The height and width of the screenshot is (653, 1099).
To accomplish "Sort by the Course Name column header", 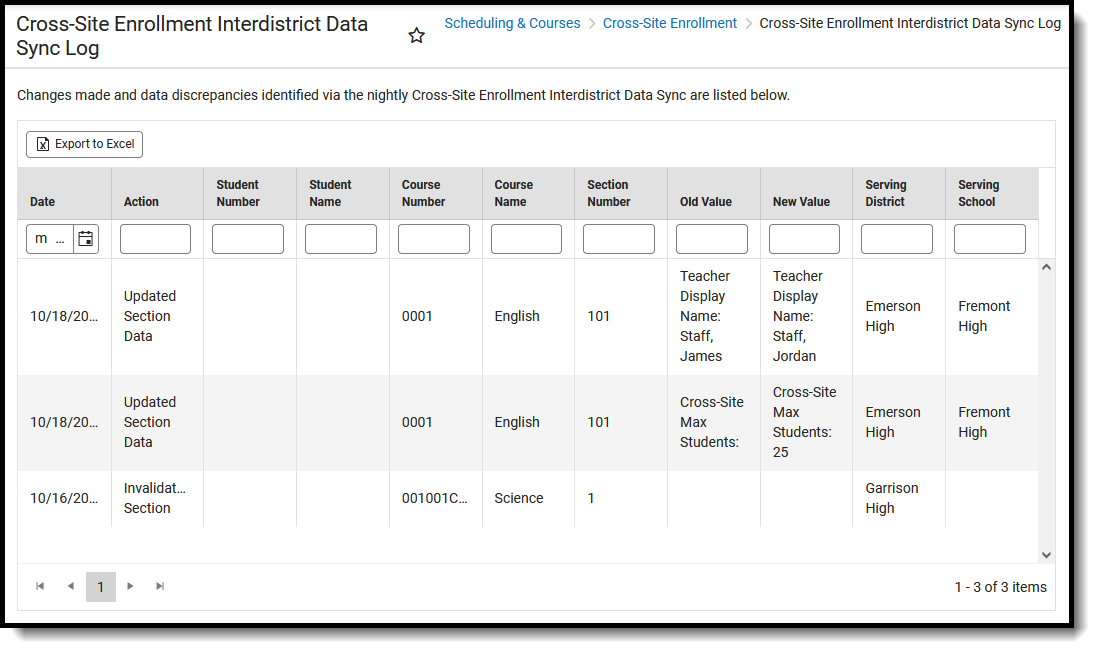I will pos(513,193).
